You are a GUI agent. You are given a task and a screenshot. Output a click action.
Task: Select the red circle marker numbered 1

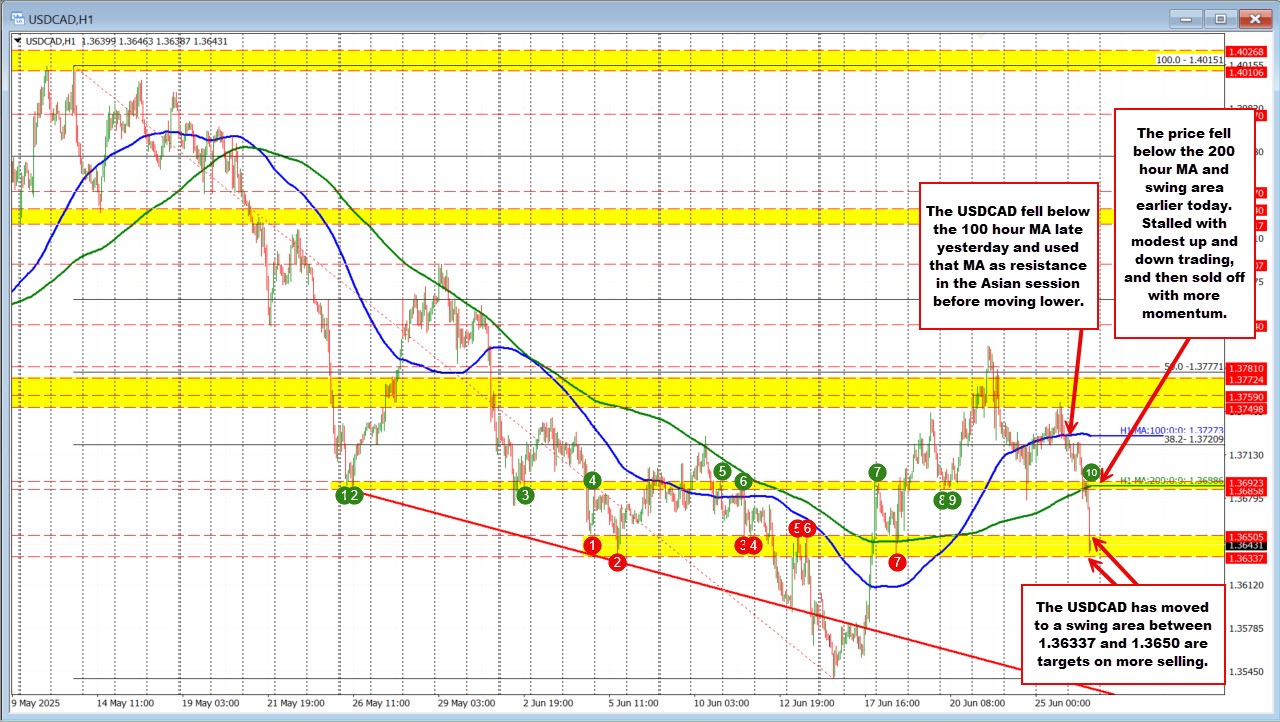pos(593,545)
